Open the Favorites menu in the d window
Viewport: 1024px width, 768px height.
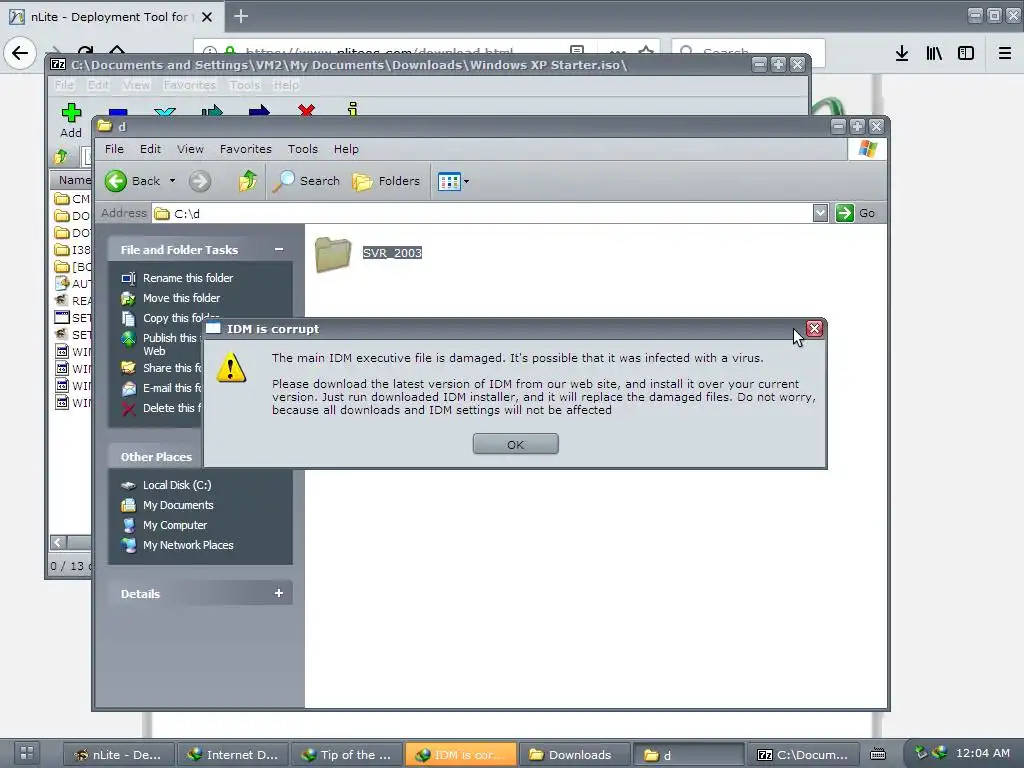pos(246,149)
